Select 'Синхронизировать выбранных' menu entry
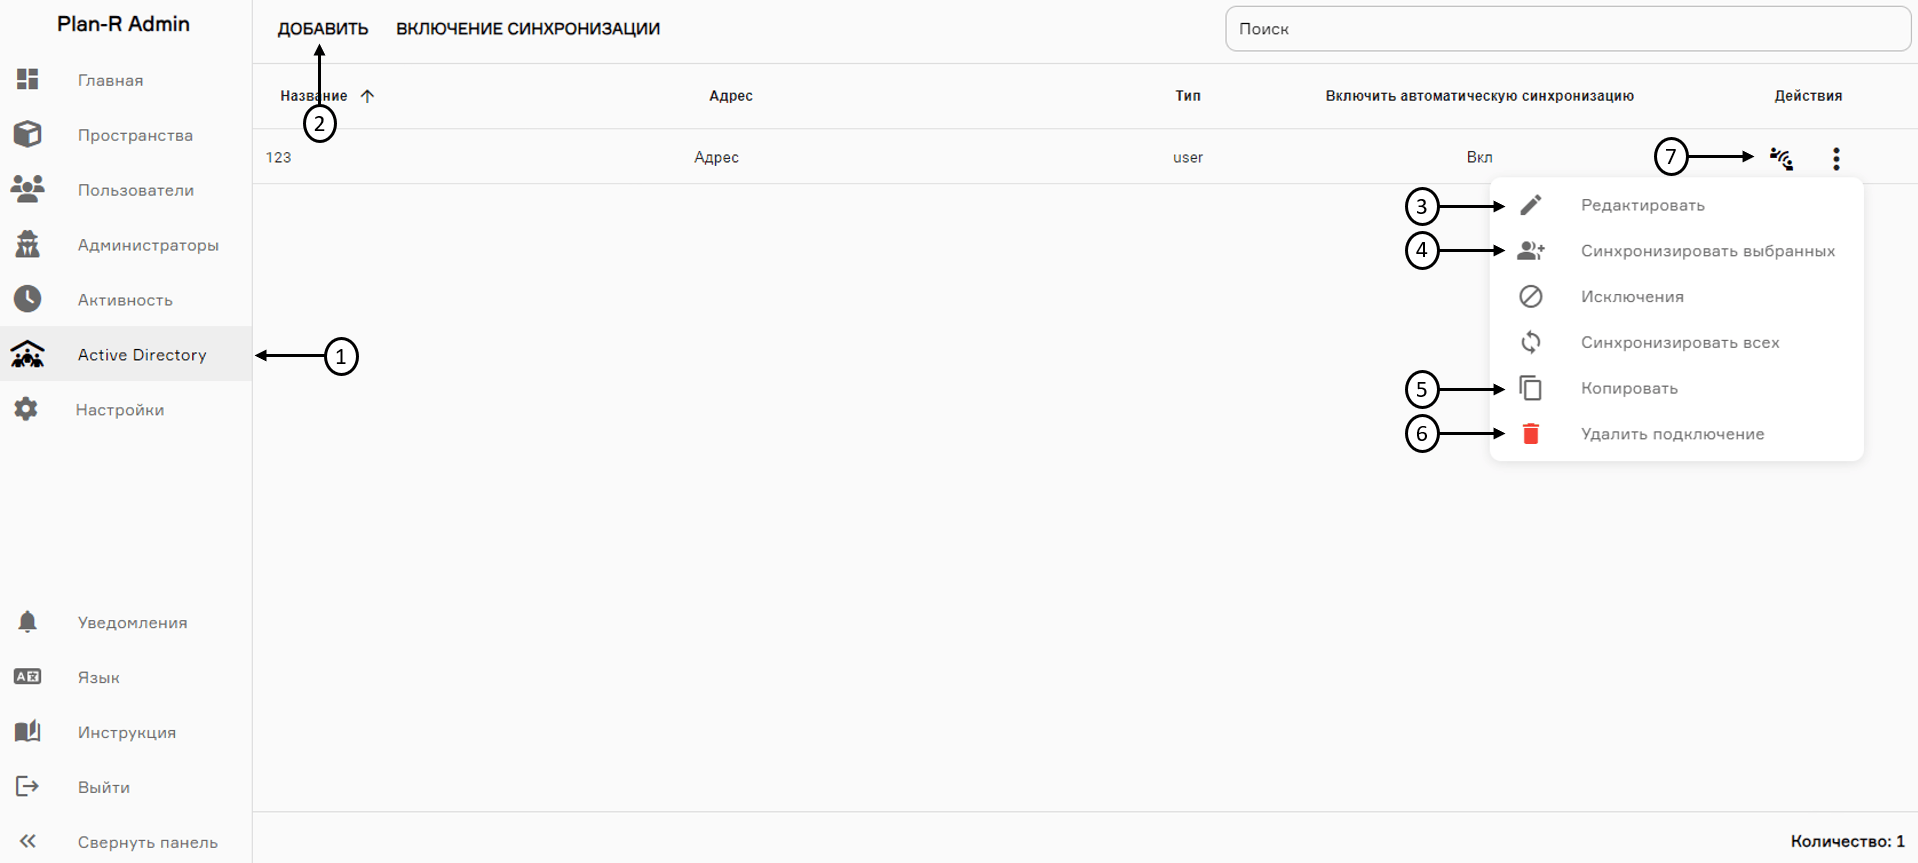The image size is (1918, 863). click(x=1707, y=251)
